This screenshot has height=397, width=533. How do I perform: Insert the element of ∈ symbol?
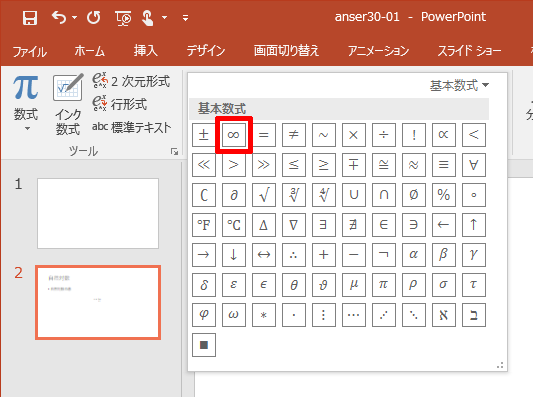coord(383,225)
